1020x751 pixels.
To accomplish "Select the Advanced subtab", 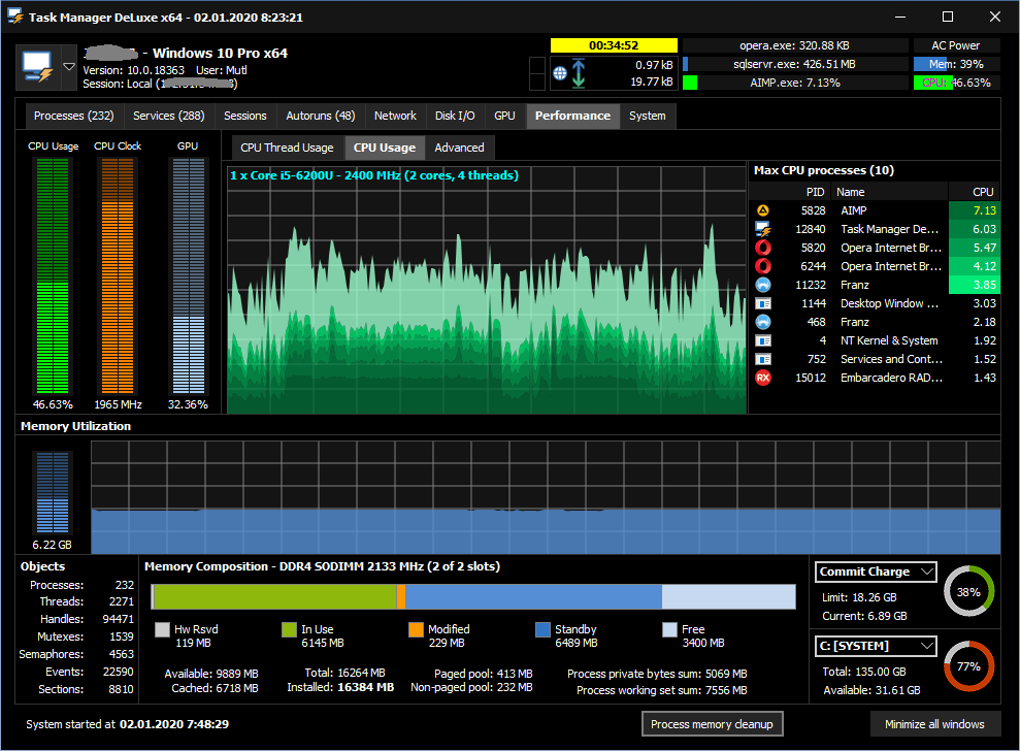I will coord(459,148).
